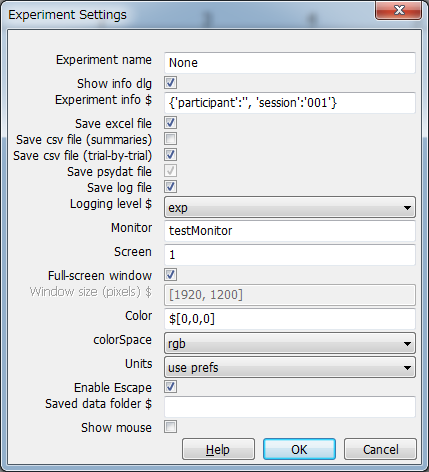The width and height of the screenshot is (429, 472).
Task: Click into the Monitor testMonitor field
Action: tap(290, 231)
